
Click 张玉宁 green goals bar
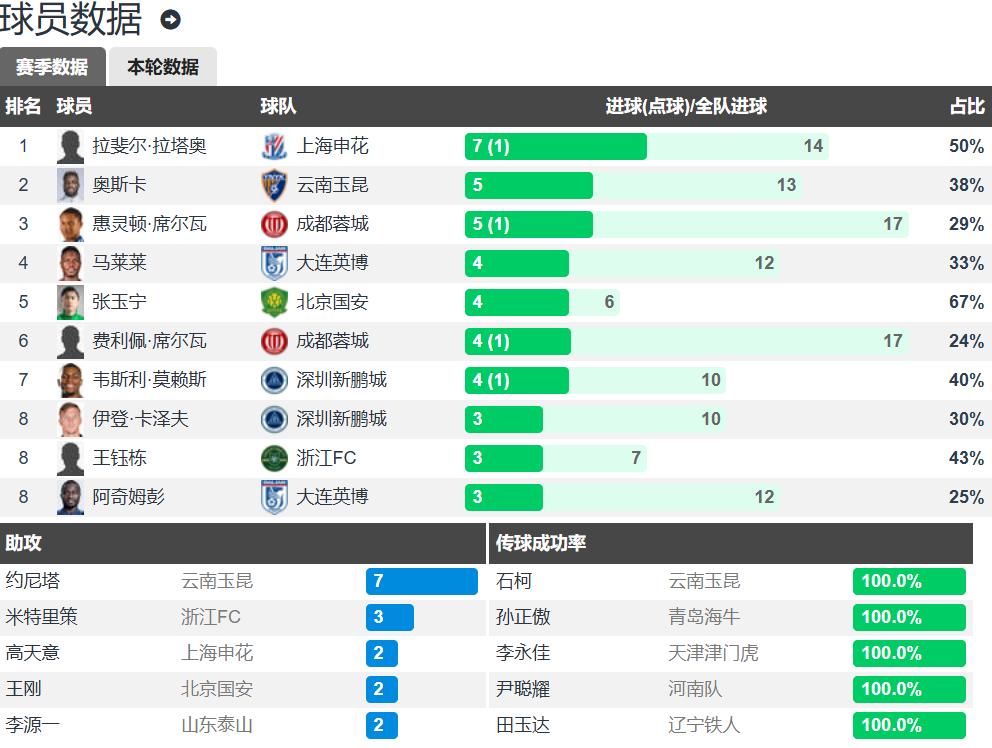pyautogui.click(x=516, y=303)
